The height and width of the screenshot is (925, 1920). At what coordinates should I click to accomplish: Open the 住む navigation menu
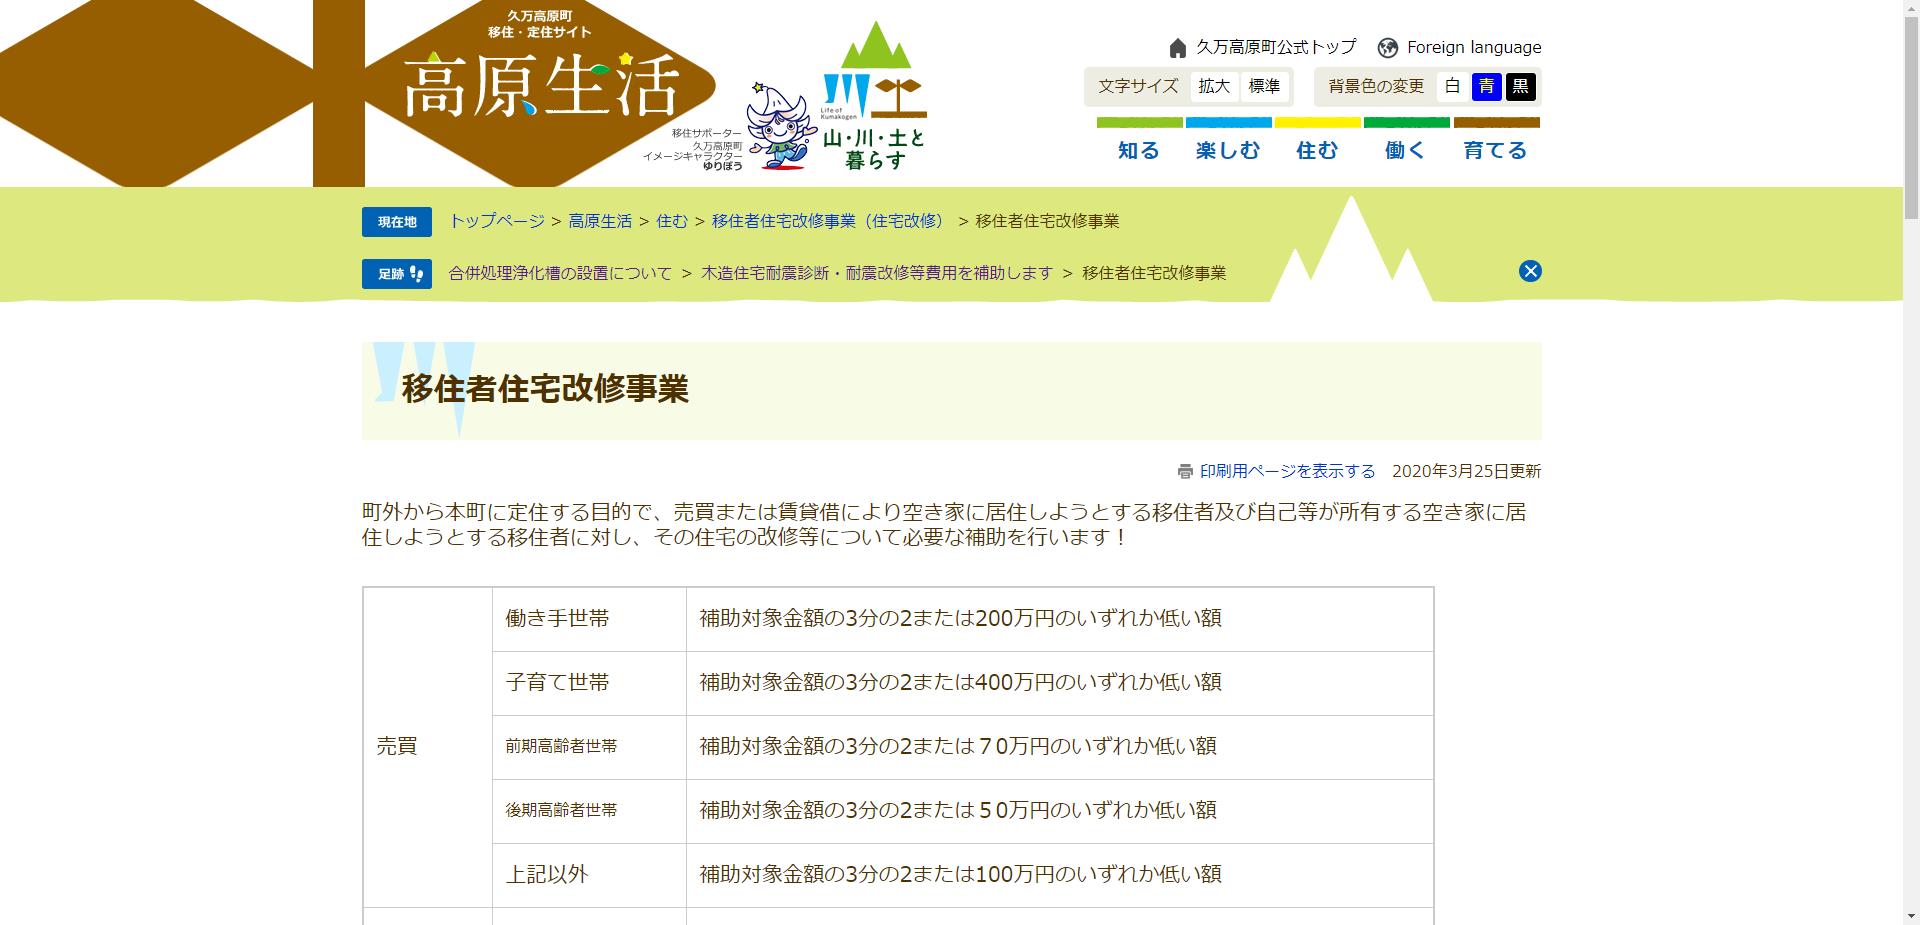pyautogui.click(x=1317, y=149)
